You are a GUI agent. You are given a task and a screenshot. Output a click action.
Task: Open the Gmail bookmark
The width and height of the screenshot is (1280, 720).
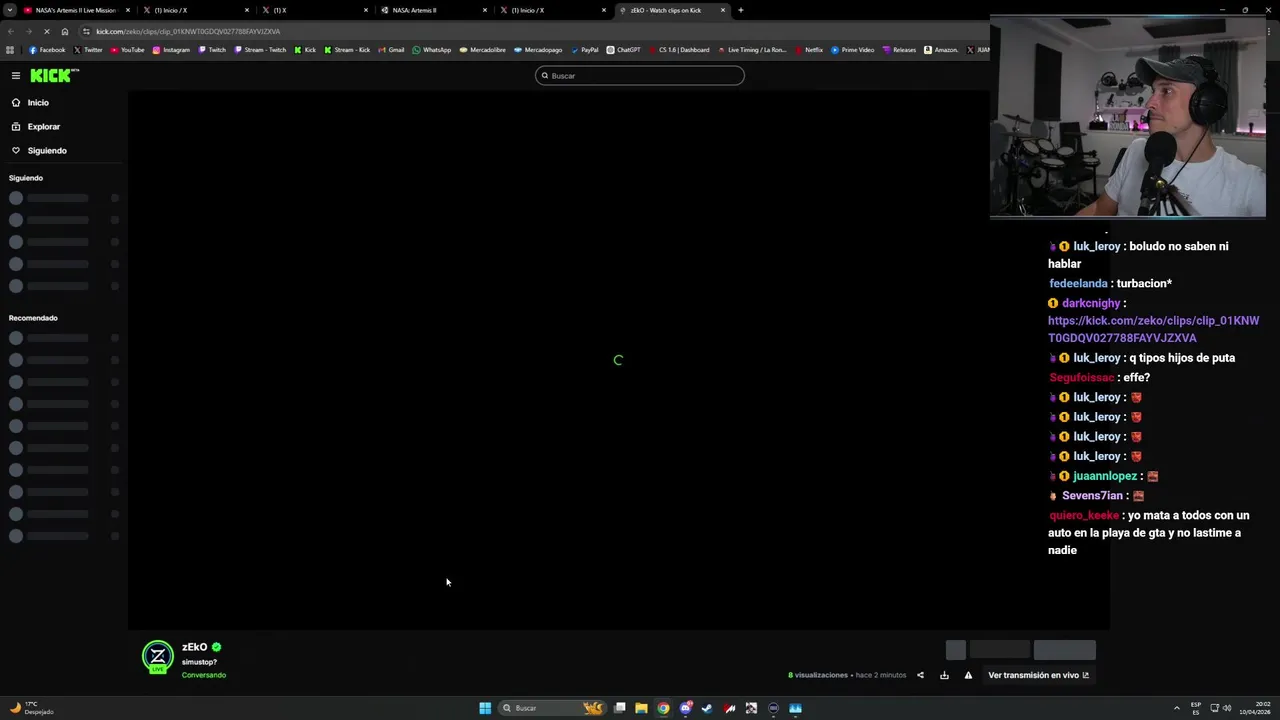click(x=391, y=50)
